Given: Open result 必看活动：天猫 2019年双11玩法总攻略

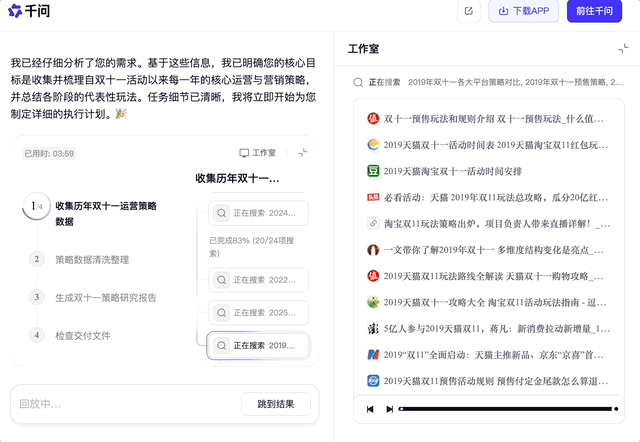Looking at the screenshot, I should point(496,198).
